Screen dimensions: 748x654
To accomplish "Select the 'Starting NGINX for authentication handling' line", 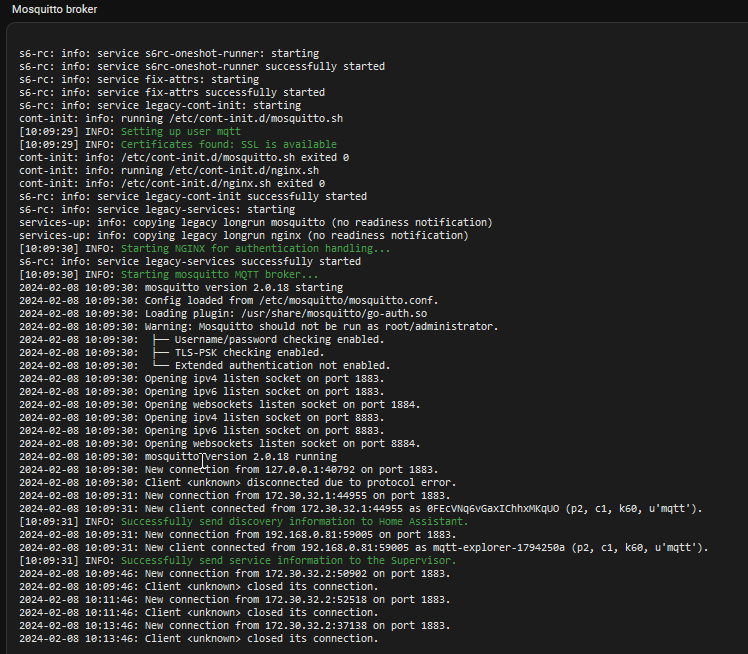I will [205, 249].
